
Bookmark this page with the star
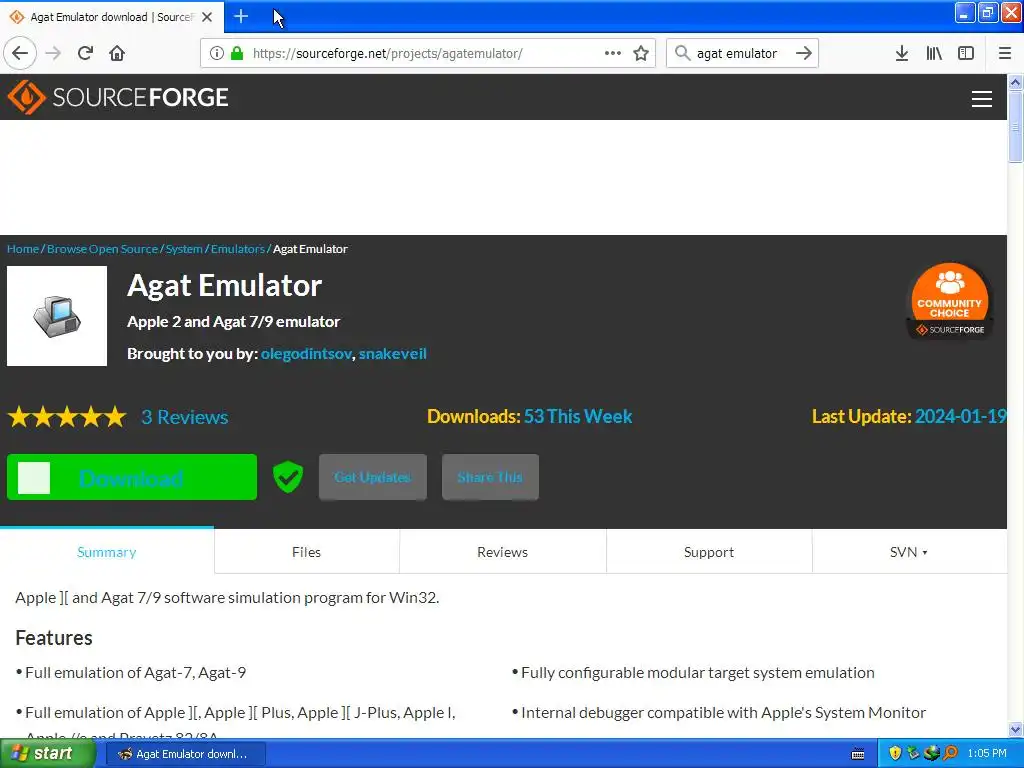[641, 53]
